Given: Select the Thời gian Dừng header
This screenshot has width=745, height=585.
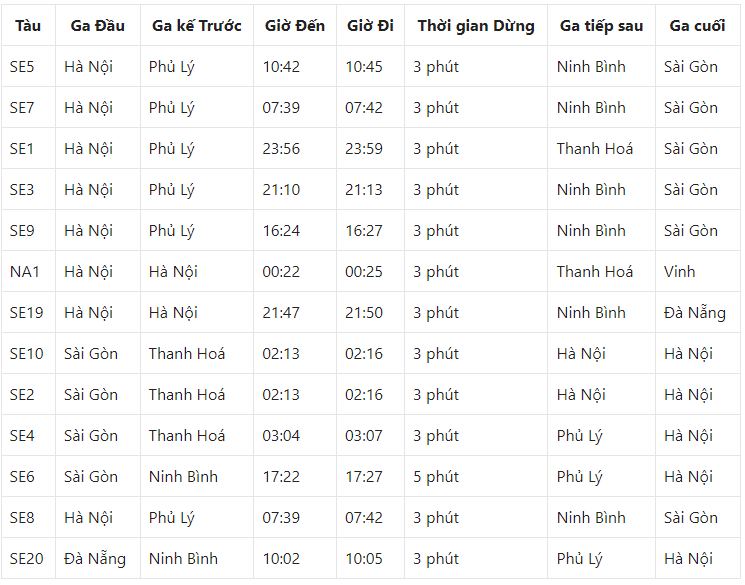Looking at the screenshot, I should click(476, 26).
